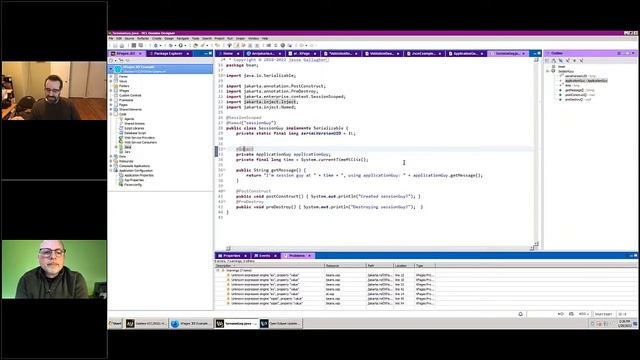This screenshot has height=360, width=640.
Task: Expand the Shared Elements node
Action: (x=111, y=109)
